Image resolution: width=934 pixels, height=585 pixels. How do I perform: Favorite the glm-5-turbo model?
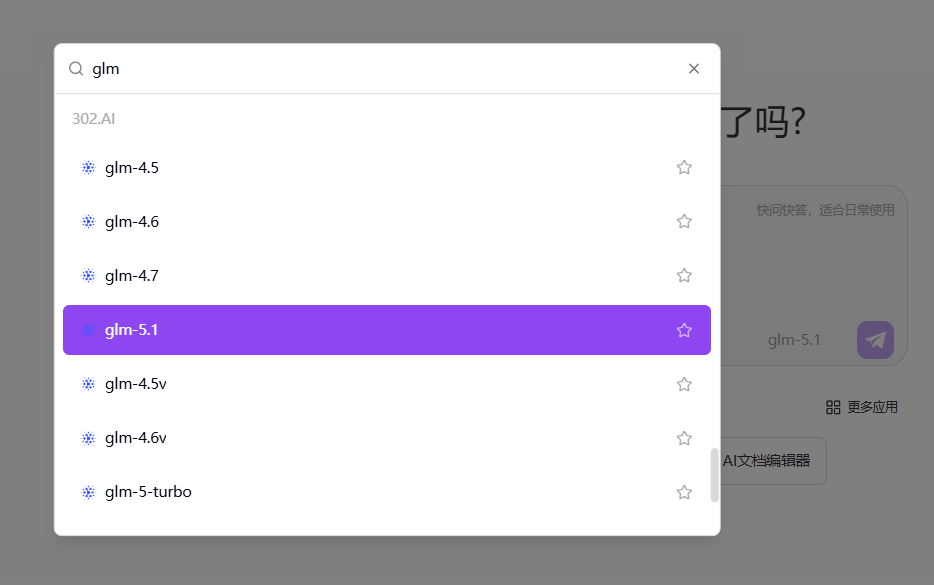coord(684,492)
